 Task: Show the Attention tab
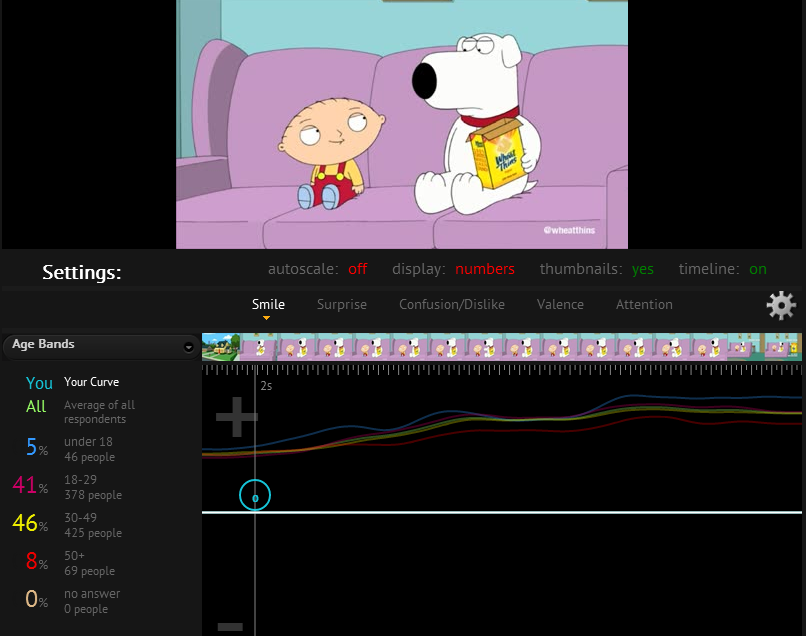[x=644, y=304]
